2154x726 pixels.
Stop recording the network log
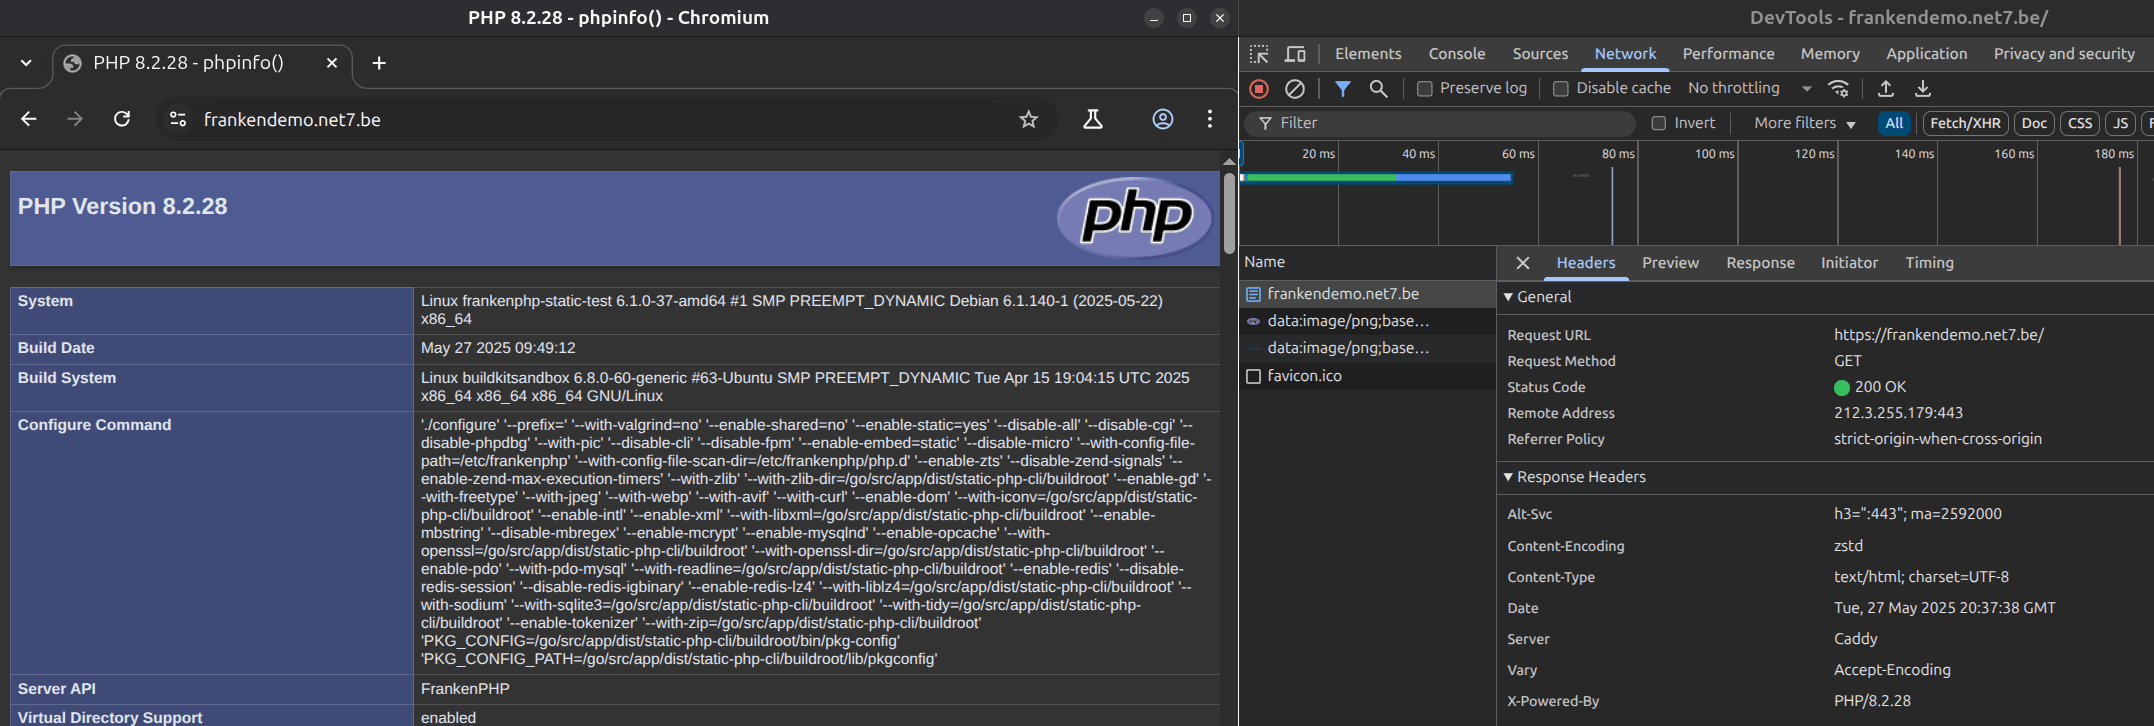click(x=1259, y=89)
